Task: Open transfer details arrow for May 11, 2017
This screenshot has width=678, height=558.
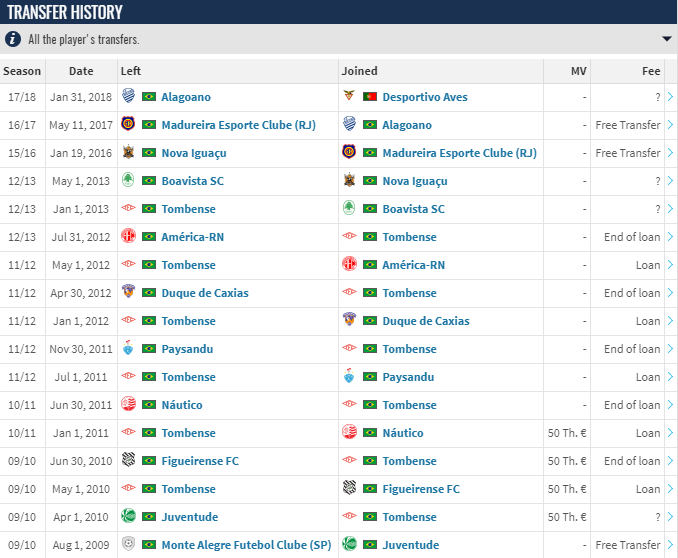Action: point(670,125)
